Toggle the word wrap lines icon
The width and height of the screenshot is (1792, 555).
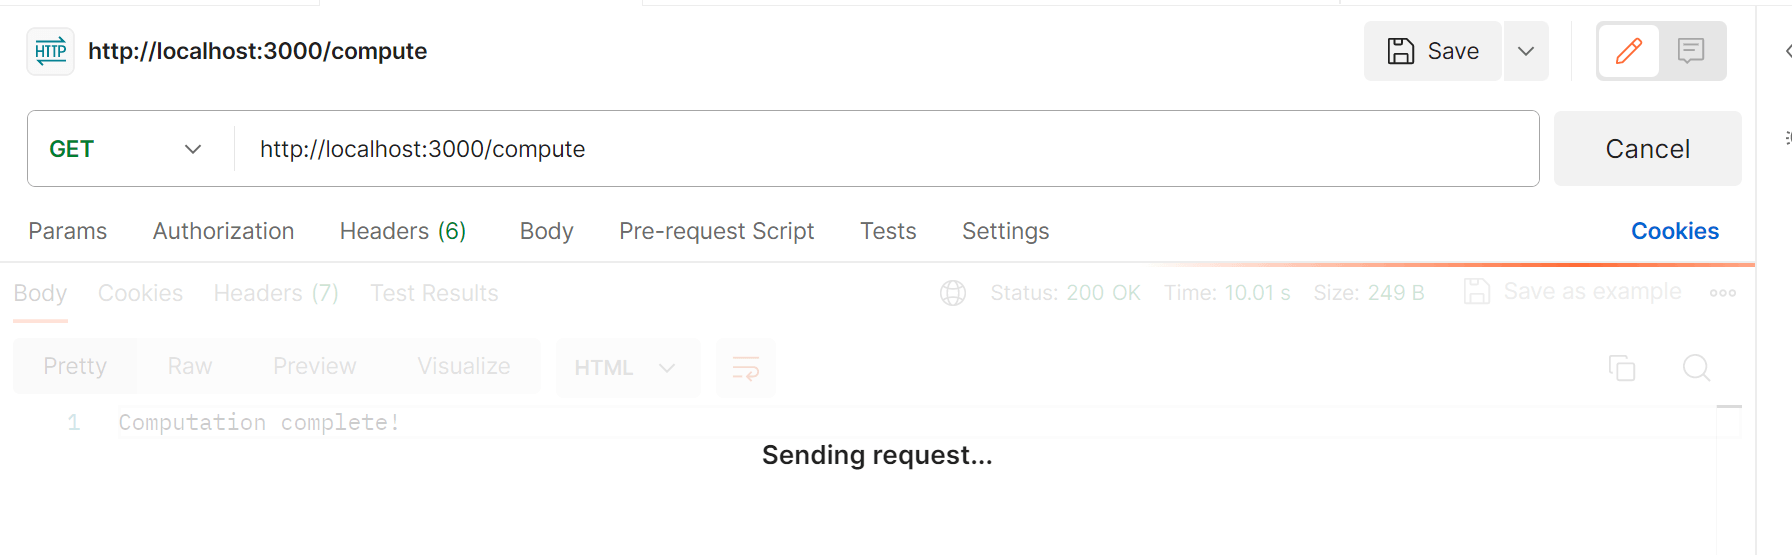click(x=746, y=368)
